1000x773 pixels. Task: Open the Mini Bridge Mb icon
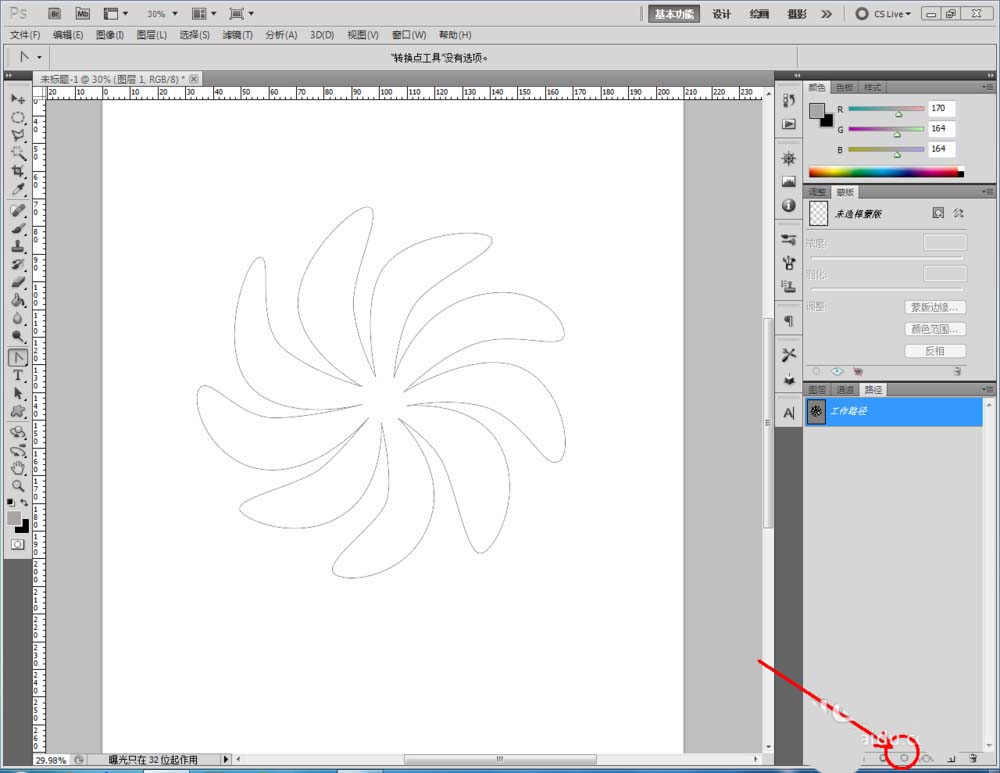coord(83,14)
